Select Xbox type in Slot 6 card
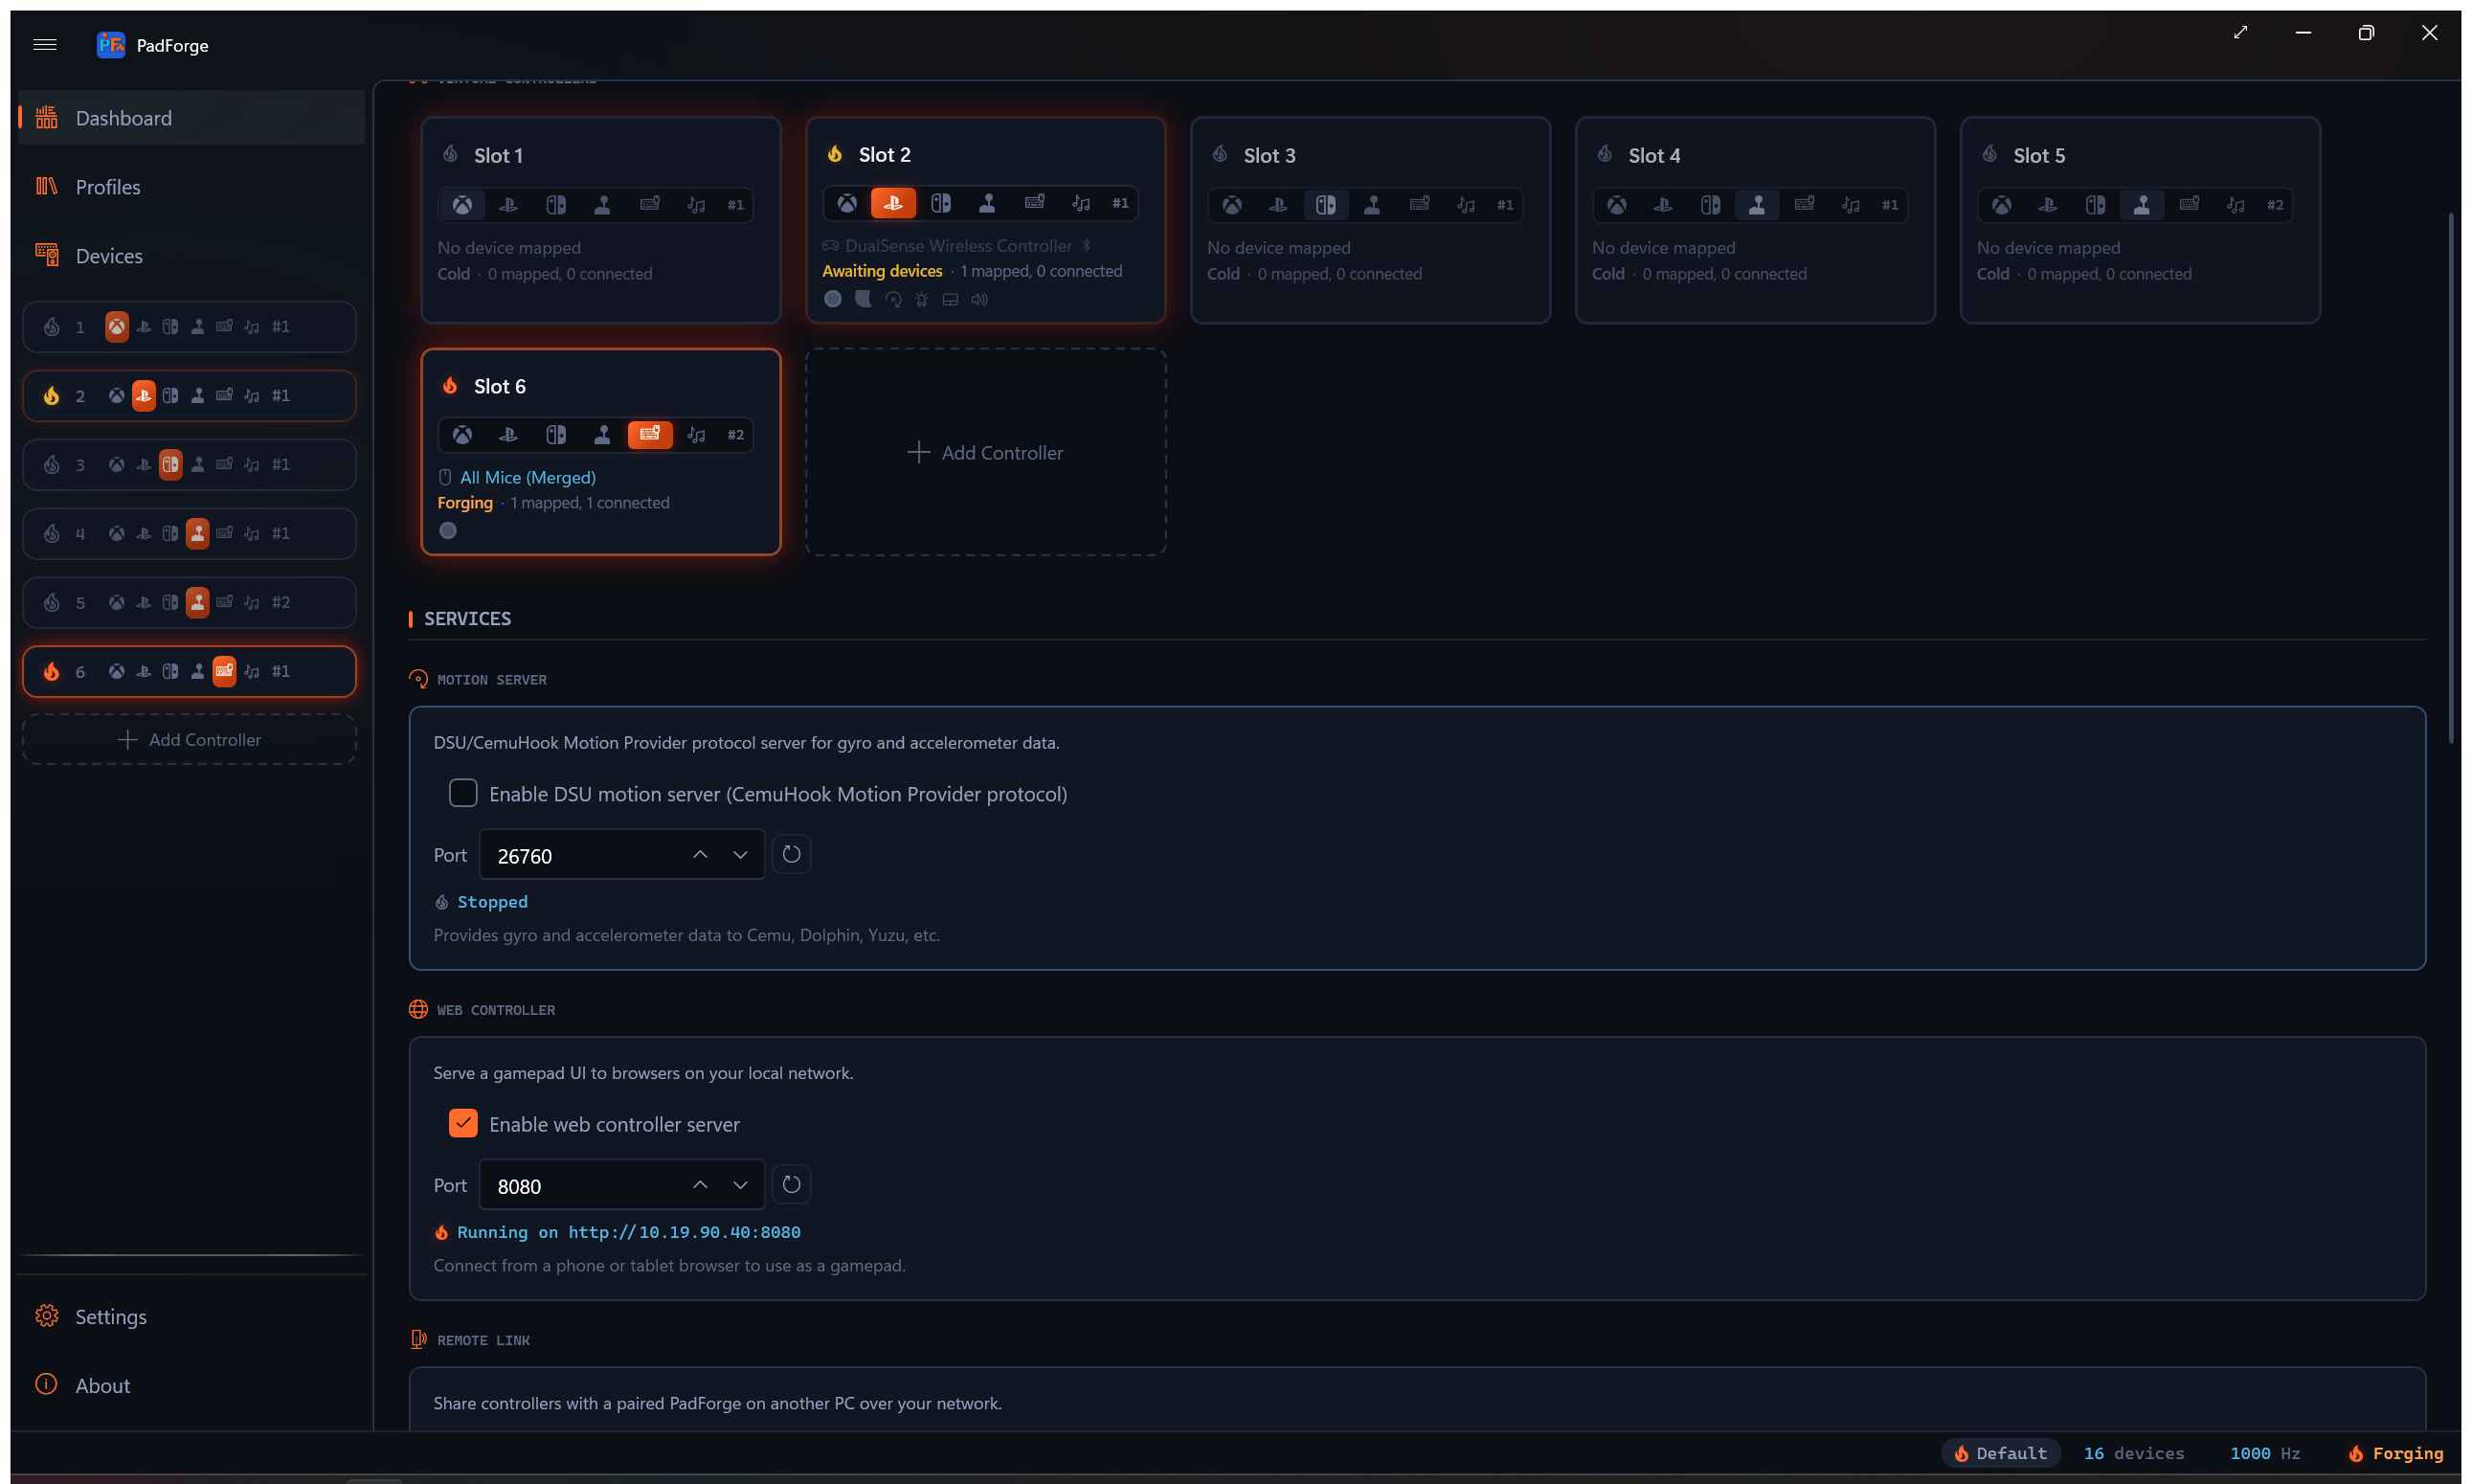This screenshot has width=2472, height=1484. [x=462, y=434]
